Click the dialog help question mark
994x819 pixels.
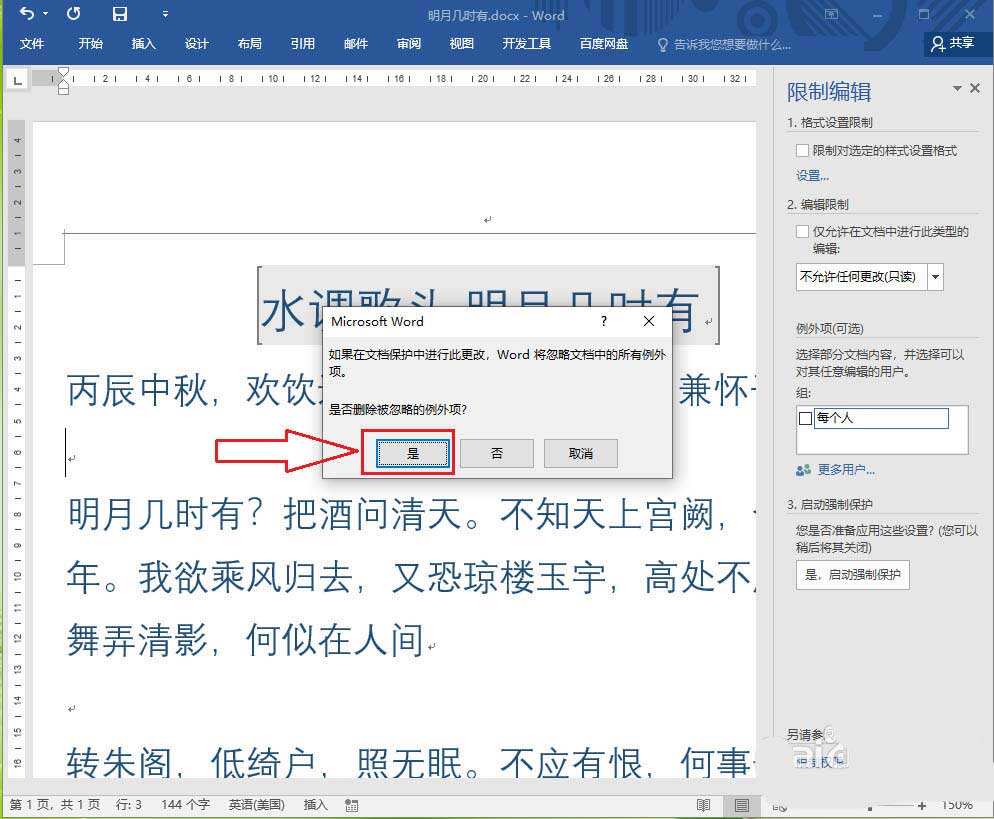(604, 321)
